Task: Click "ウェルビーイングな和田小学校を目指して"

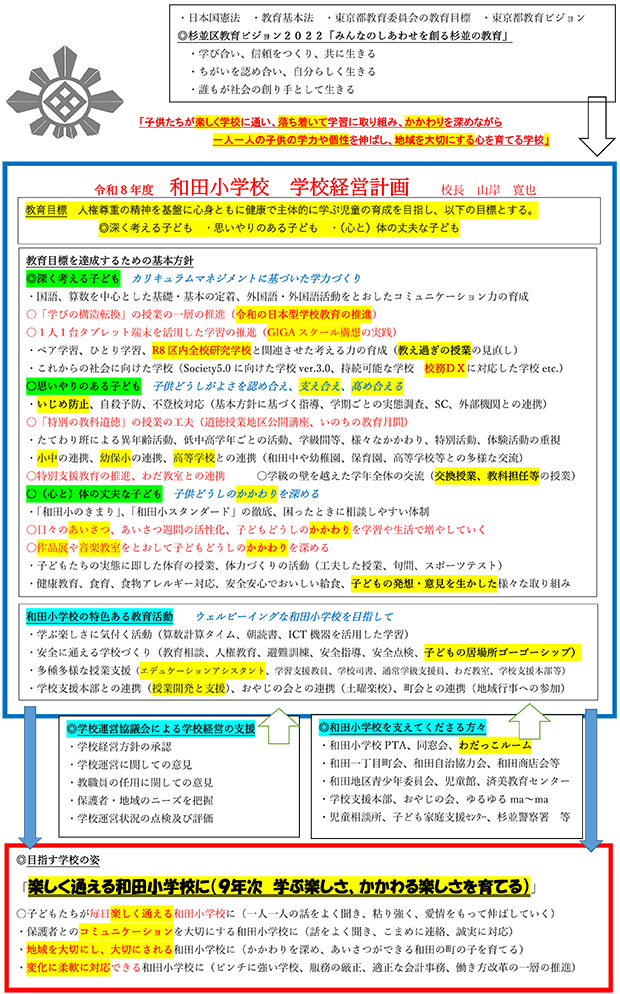Action: coord(295,616)
